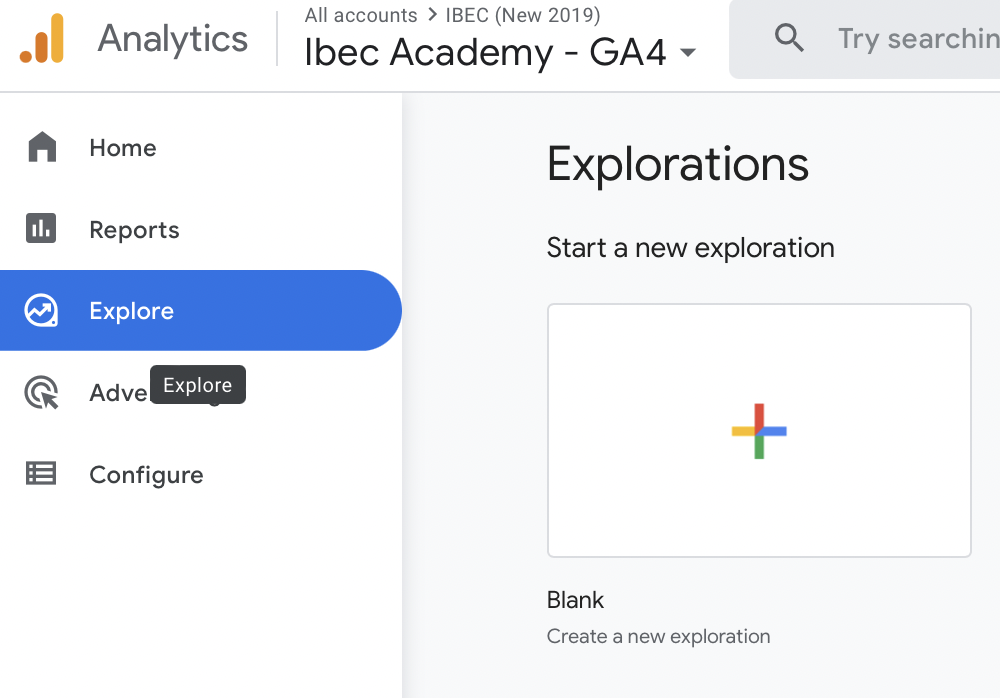
Task: Click the Explore trend-line icon
Action: 42,311
